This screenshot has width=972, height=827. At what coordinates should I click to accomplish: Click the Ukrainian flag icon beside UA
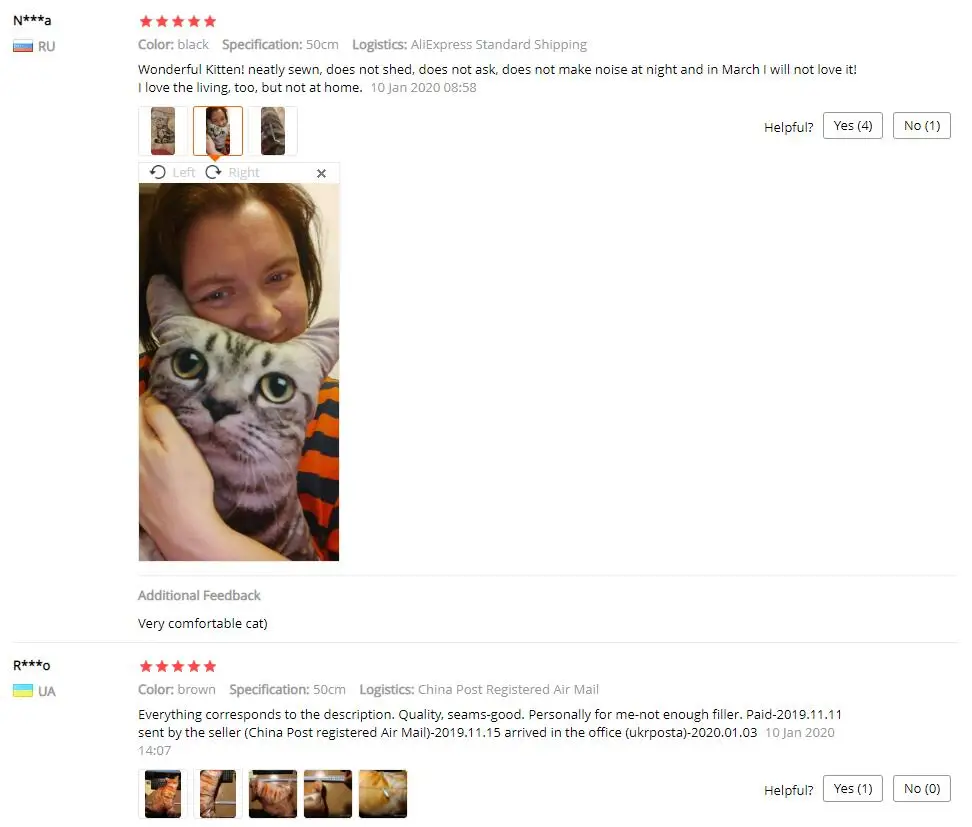click(x=23, y=691)
